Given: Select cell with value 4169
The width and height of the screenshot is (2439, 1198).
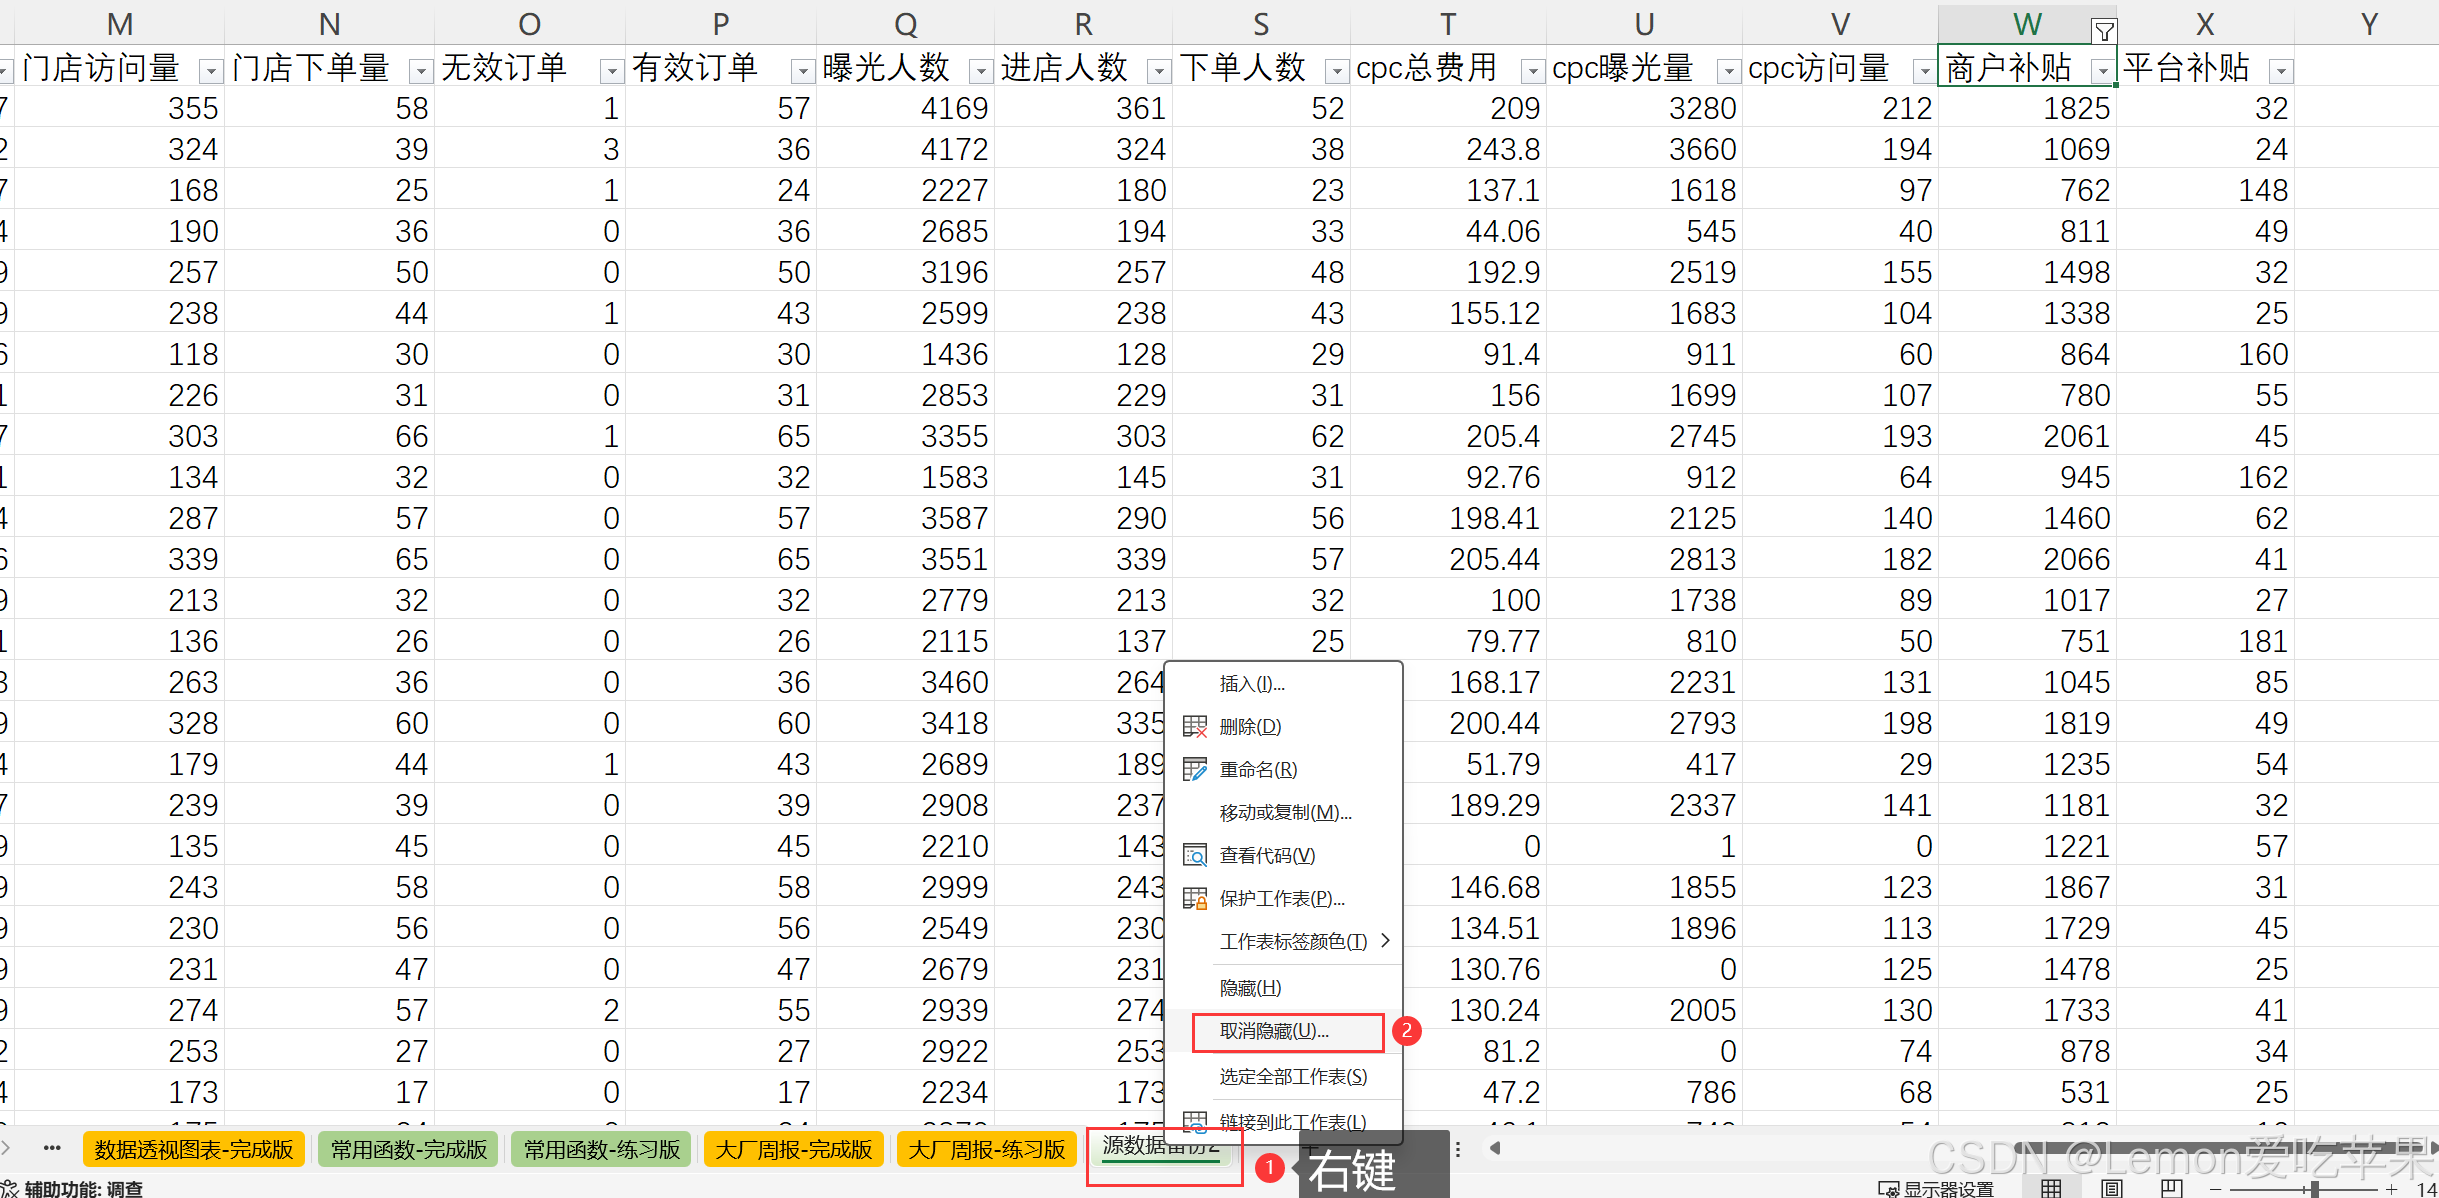Looking at the screenshot, I should coord(906,108).
